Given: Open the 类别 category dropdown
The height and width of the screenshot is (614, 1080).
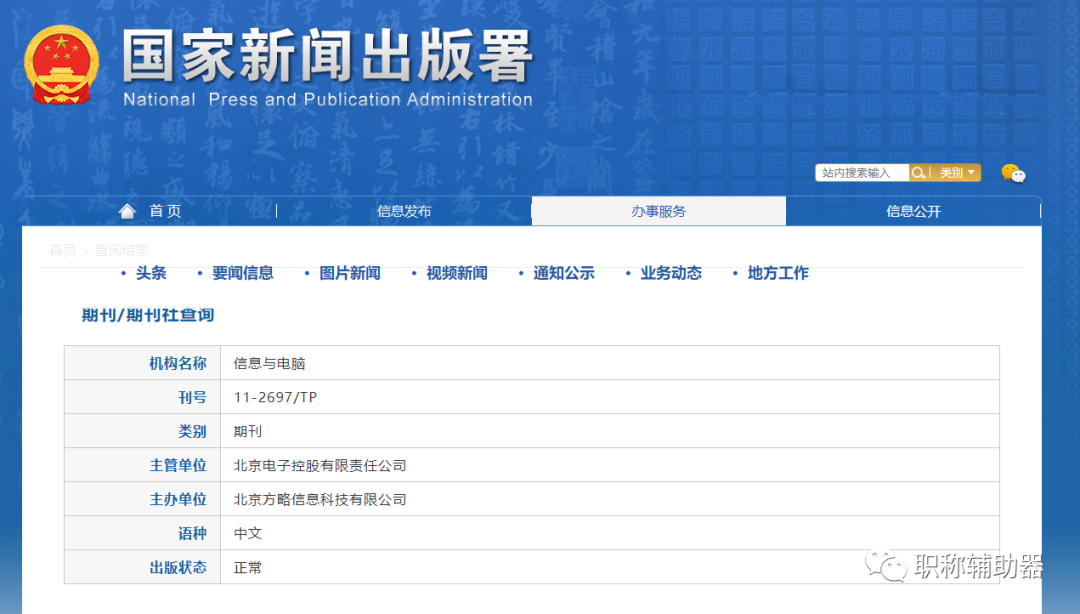Looking at the screenshot, I should pyautogui.click(x=952, y=172).
